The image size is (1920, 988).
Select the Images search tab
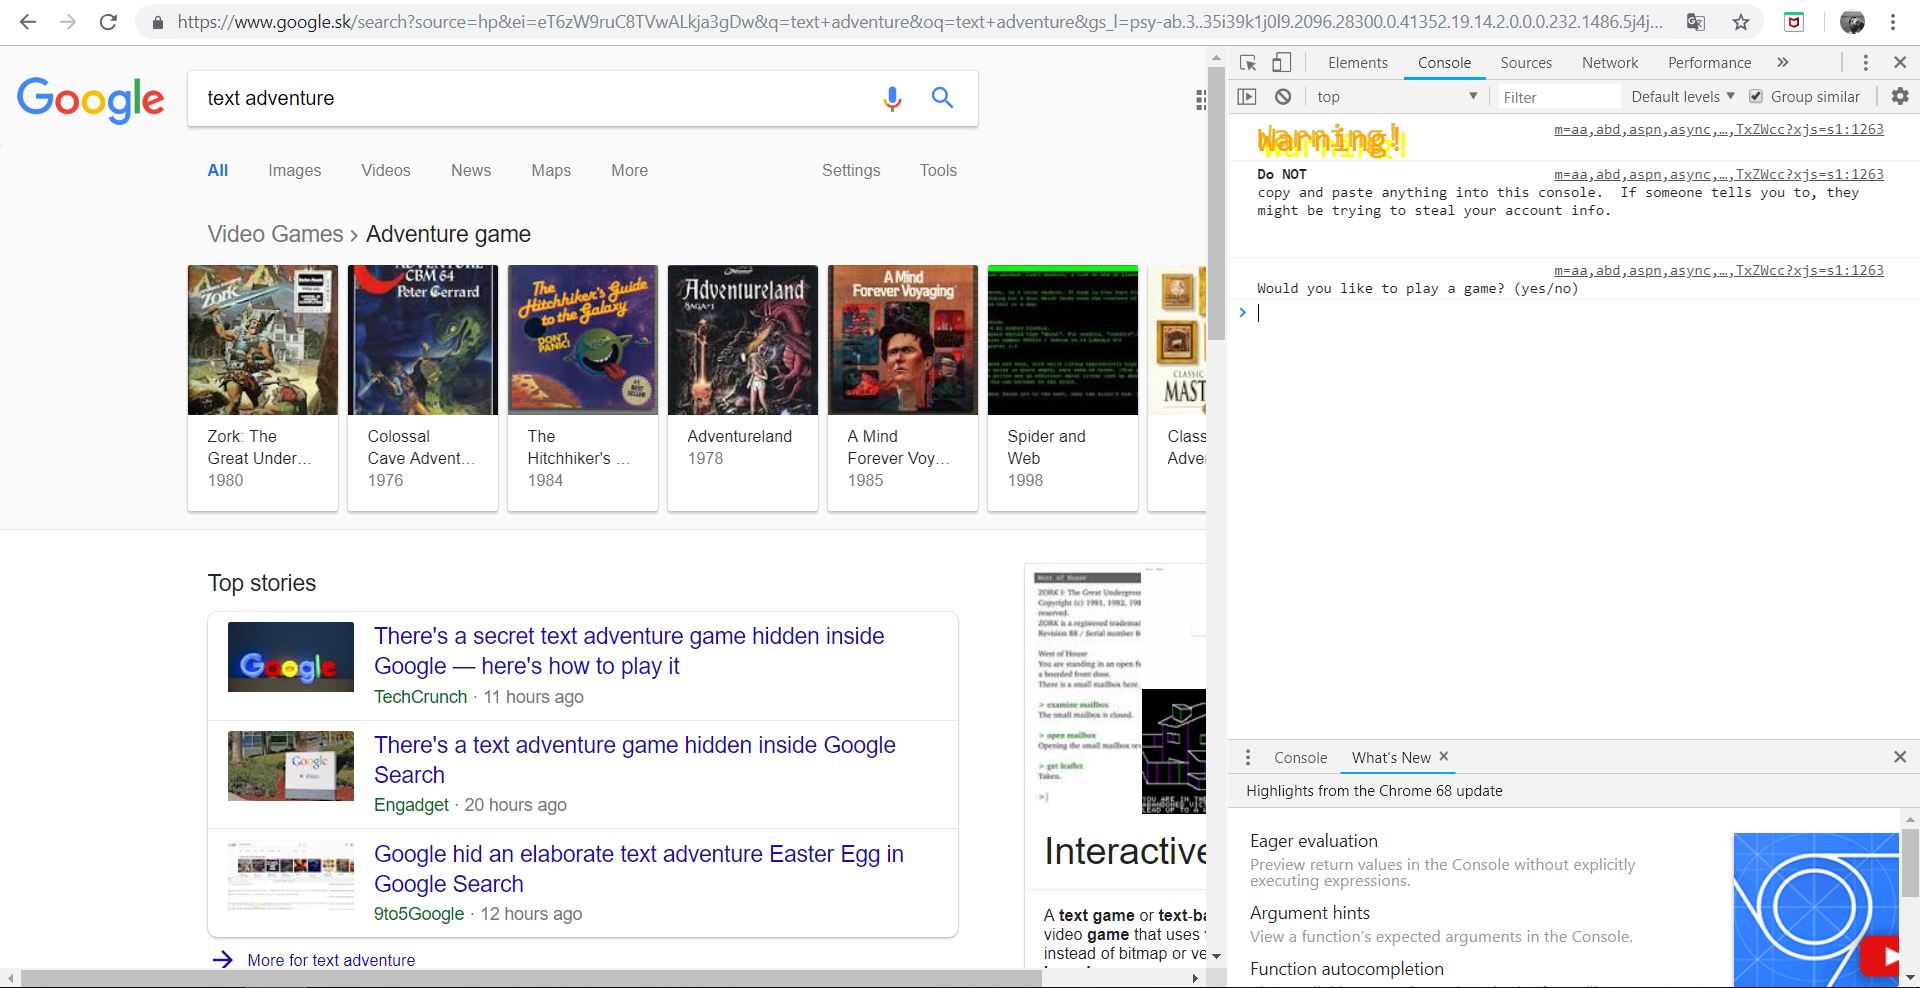tap(294, 170)
